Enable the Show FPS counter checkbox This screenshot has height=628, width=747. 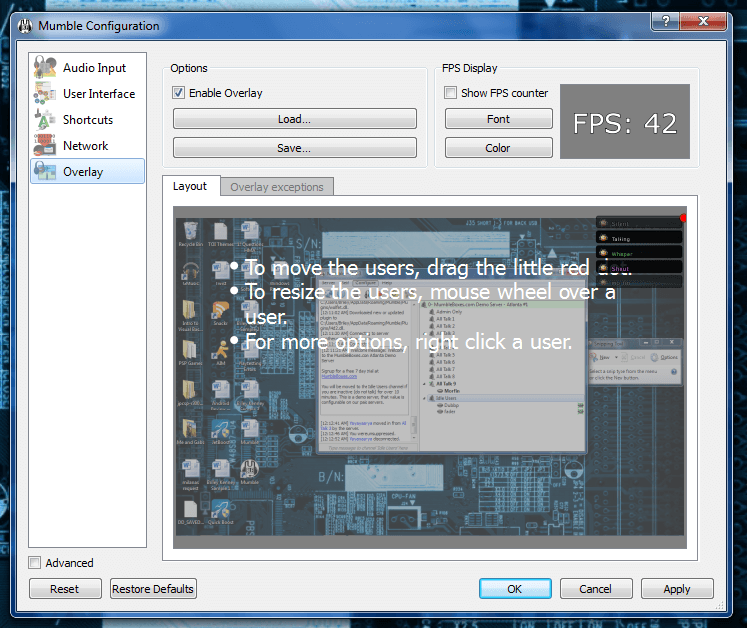[x=450, y=93]
